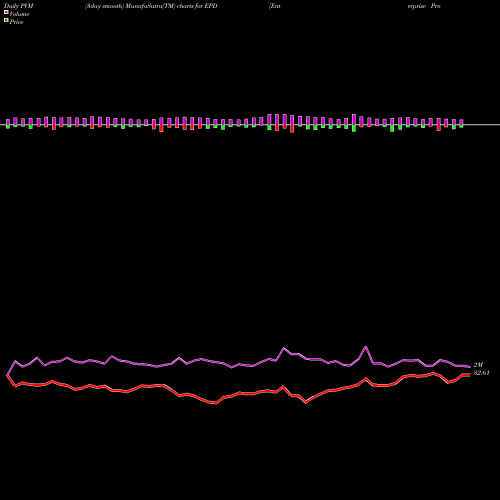Click the Price legend swatch

tap(6, 20)
